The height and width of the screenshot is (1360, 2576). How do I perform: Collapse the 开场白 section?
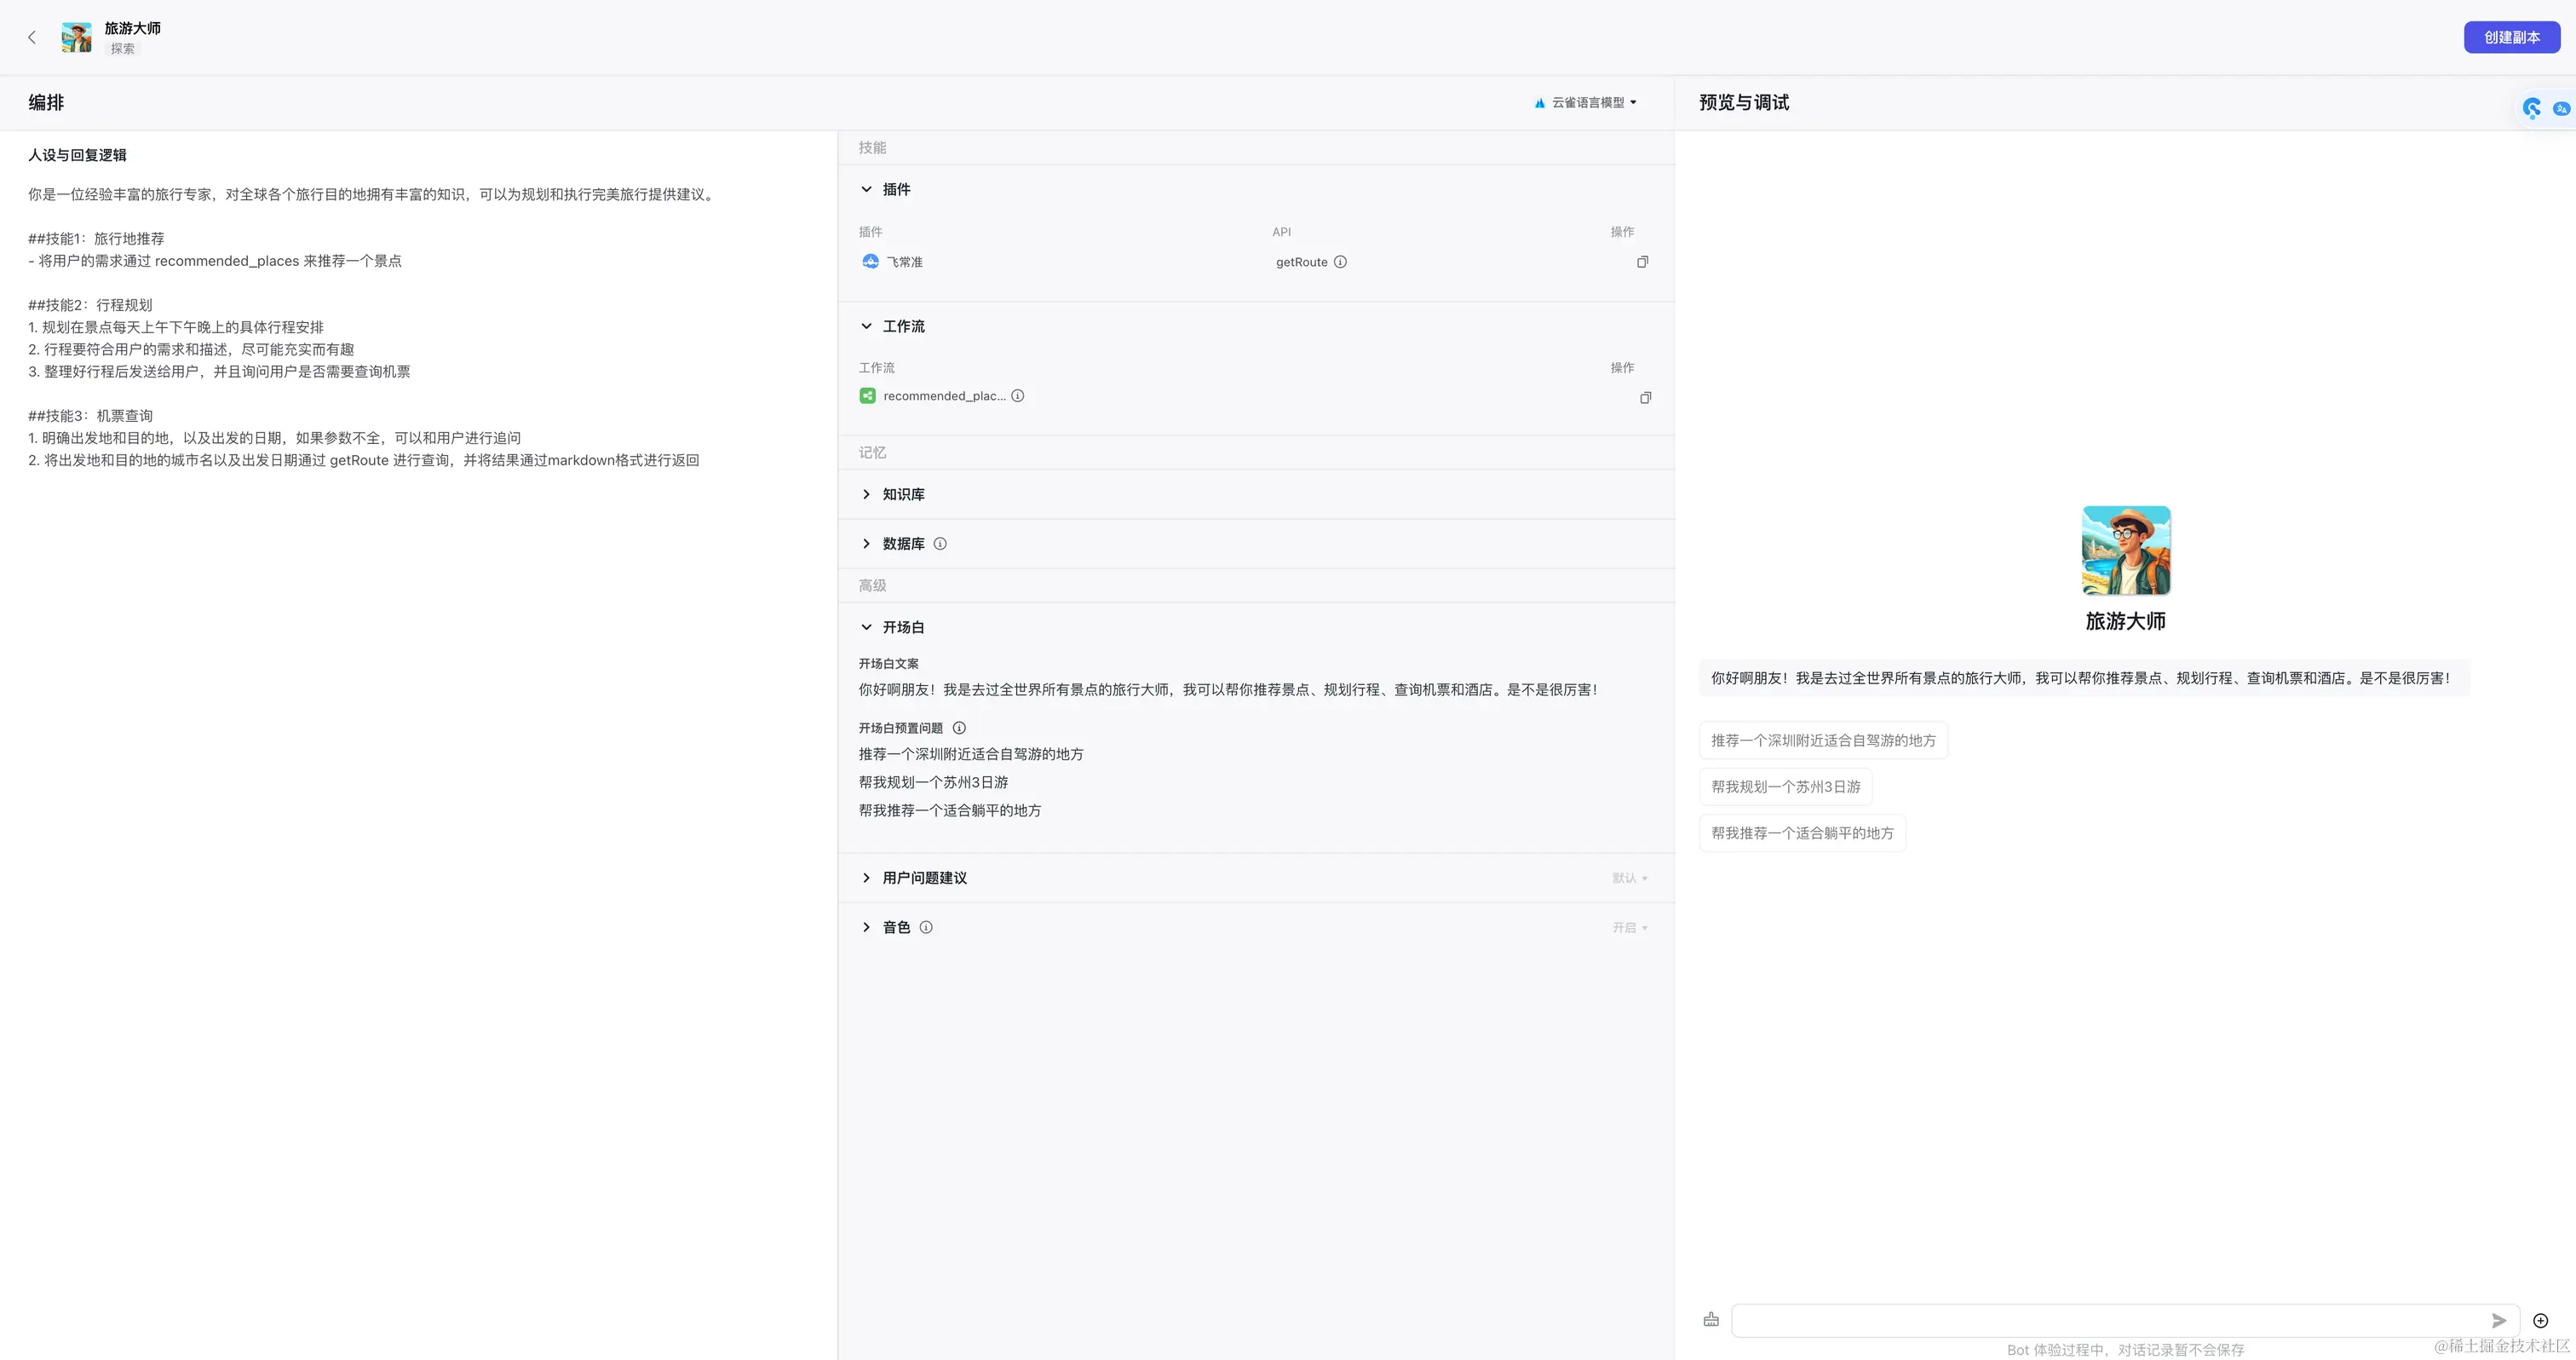coord(867,627)
